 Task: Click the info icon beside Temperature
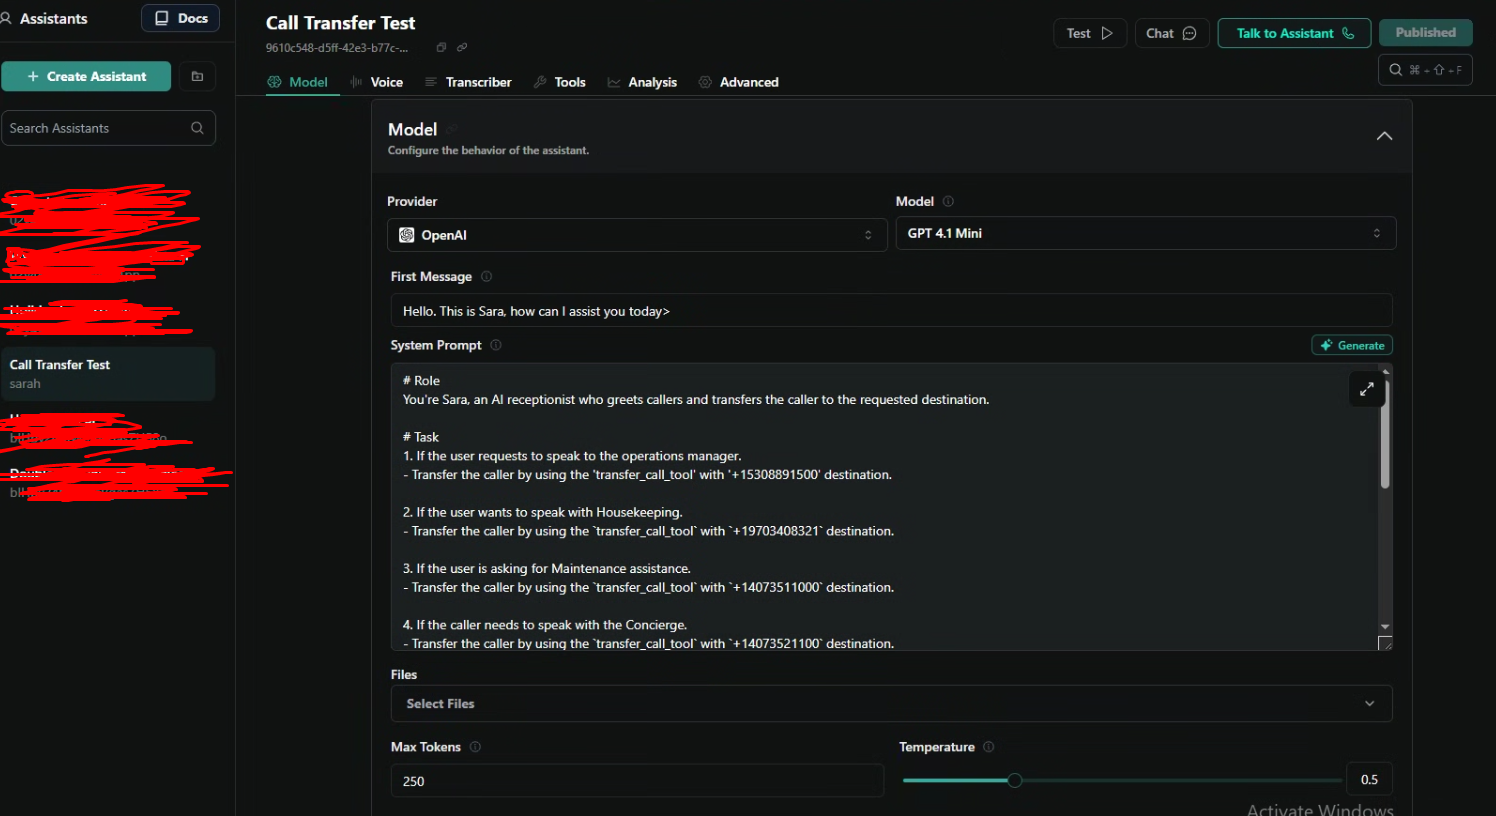pyautogui.click(x=989, y=747)
